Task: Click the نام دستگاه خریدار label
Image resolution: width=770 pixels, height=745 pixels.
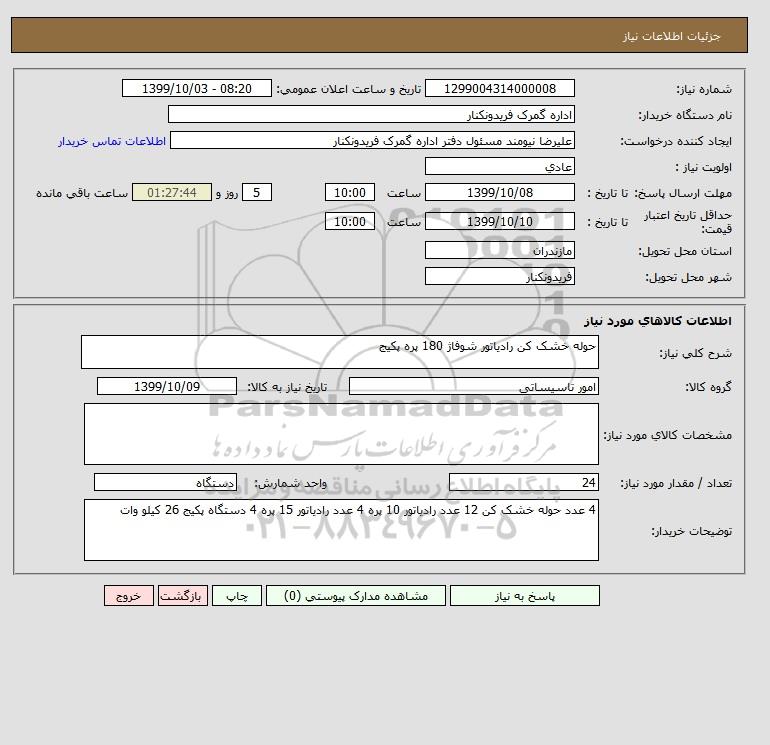Action: tap(685, 115)
